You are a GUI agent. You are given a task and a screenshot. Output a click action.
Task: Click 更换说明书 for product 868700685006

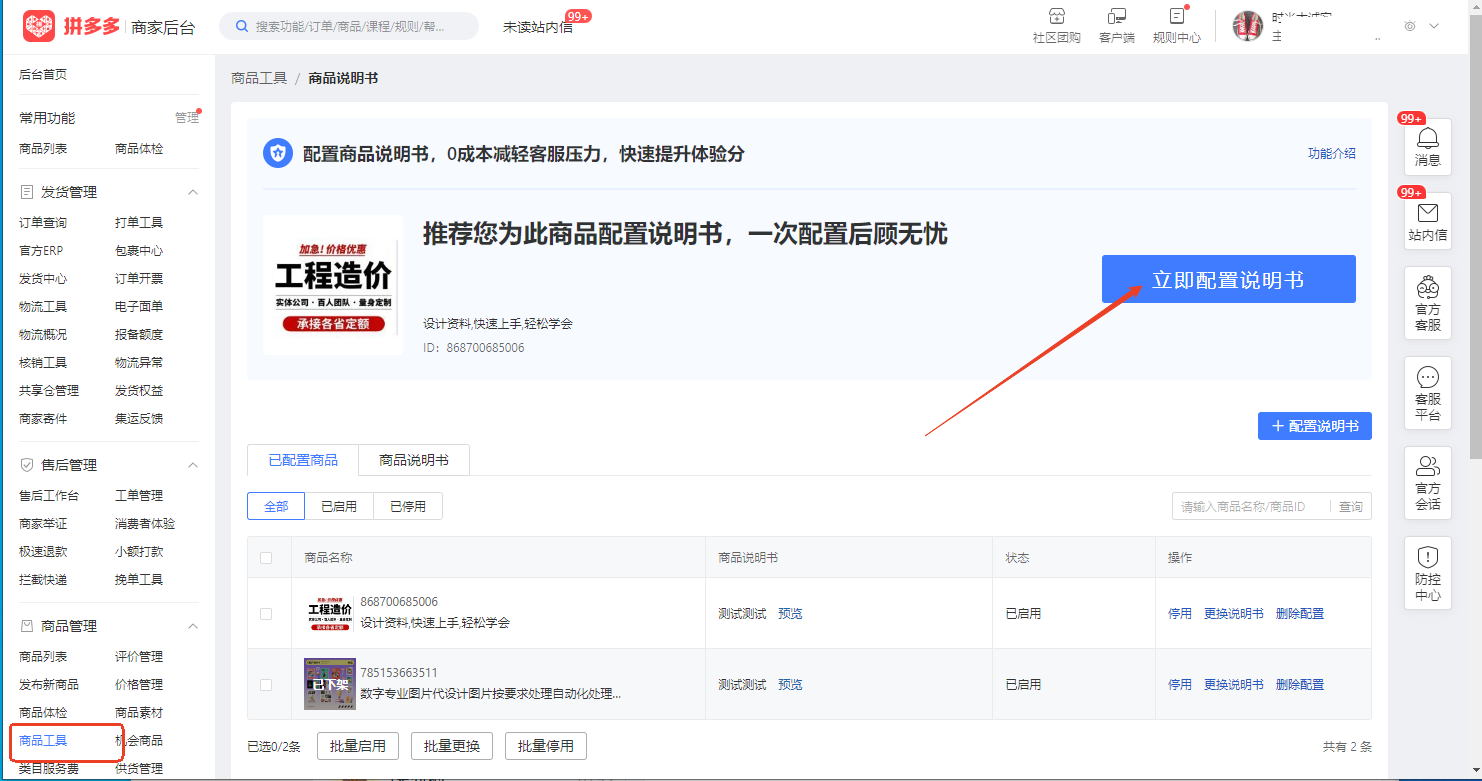pyautogui.click(x=1234, y=614)
